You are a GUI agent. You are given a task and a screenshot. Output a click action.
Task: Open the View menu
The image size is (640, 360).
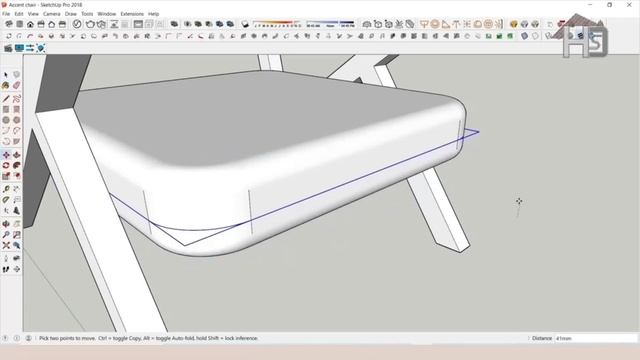33,14
